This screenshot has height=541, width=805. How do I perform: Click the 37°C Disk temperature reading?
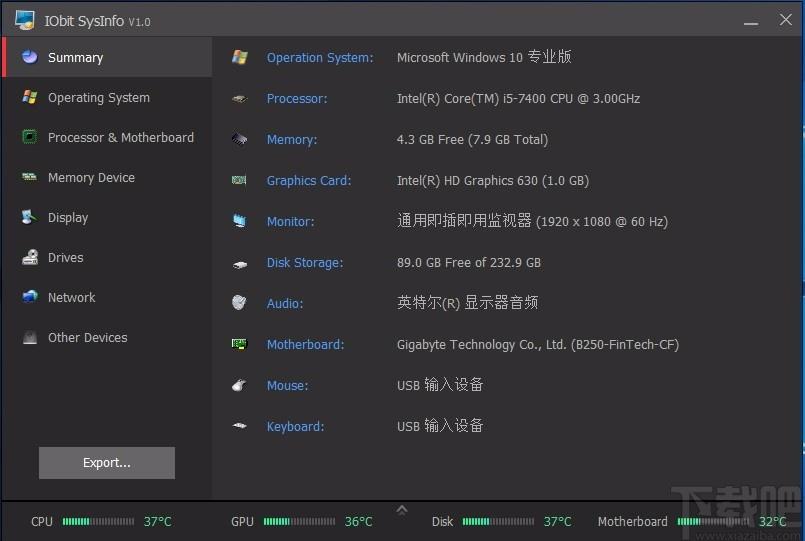[557, 521]
